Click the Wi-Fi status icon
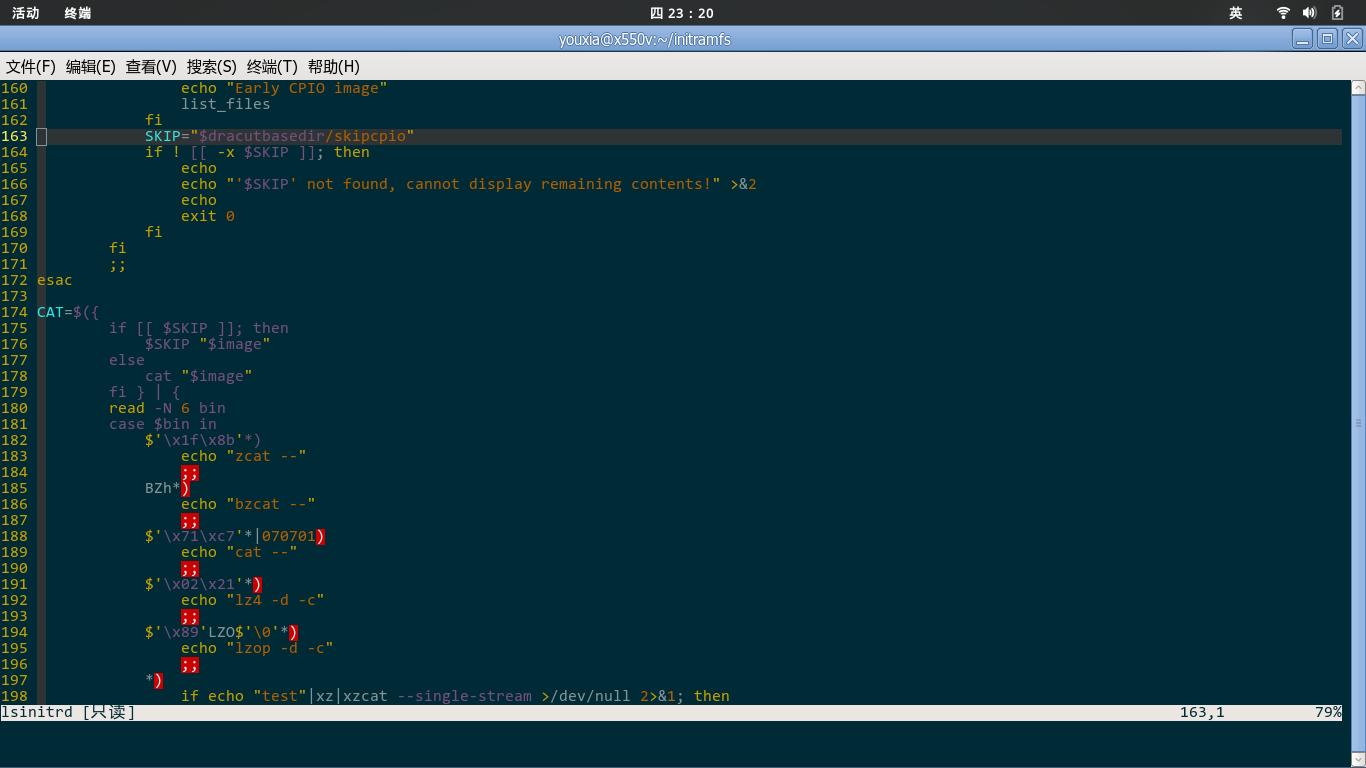The width and height of the screenshot is (1366, 768). coord(1283,13)
